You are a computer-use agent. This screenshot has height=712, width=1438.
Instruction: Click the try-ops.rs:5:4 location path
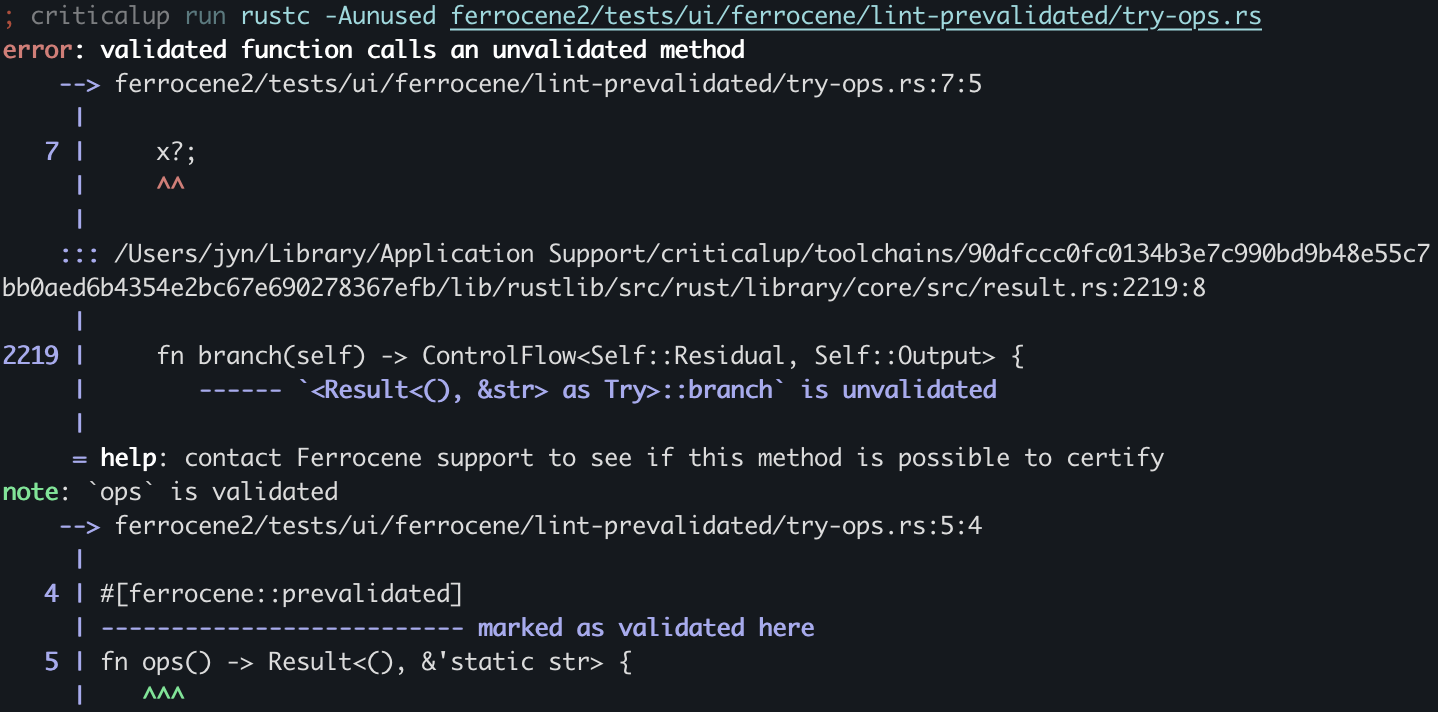click(548, 525)
